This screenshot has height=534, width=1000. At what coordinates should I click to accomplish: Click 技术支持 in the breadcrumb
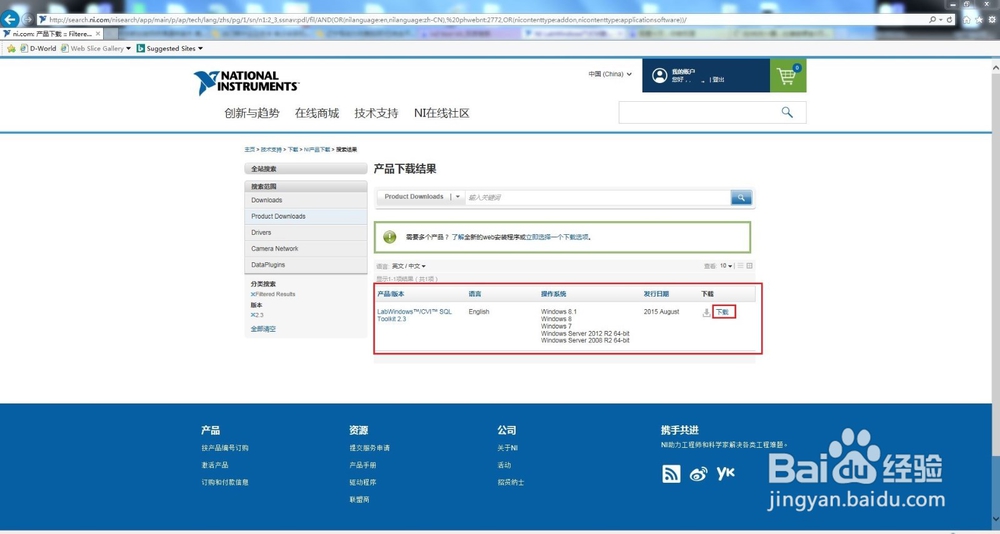[x=271, y=149]
